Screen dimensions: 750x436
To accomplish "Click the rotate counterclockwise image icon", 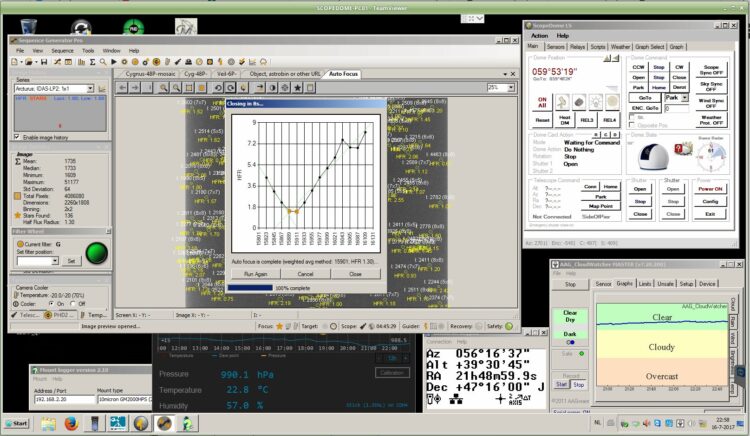I will 218,87.
